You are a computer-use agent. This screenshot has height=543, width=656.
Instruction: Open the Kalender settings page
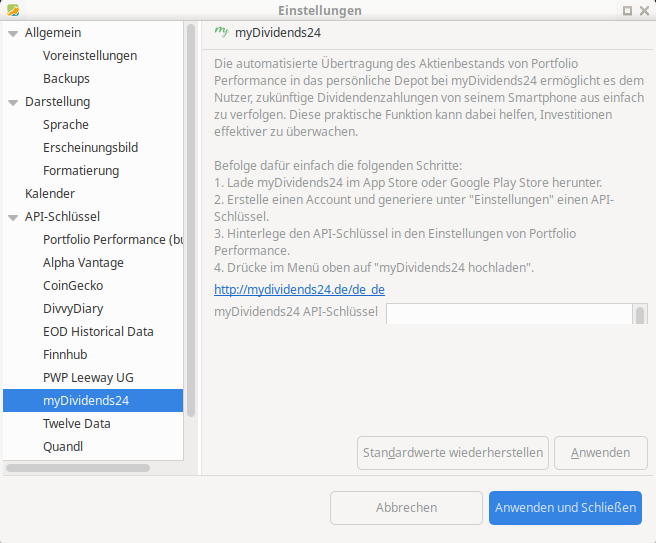coord(50,194)
